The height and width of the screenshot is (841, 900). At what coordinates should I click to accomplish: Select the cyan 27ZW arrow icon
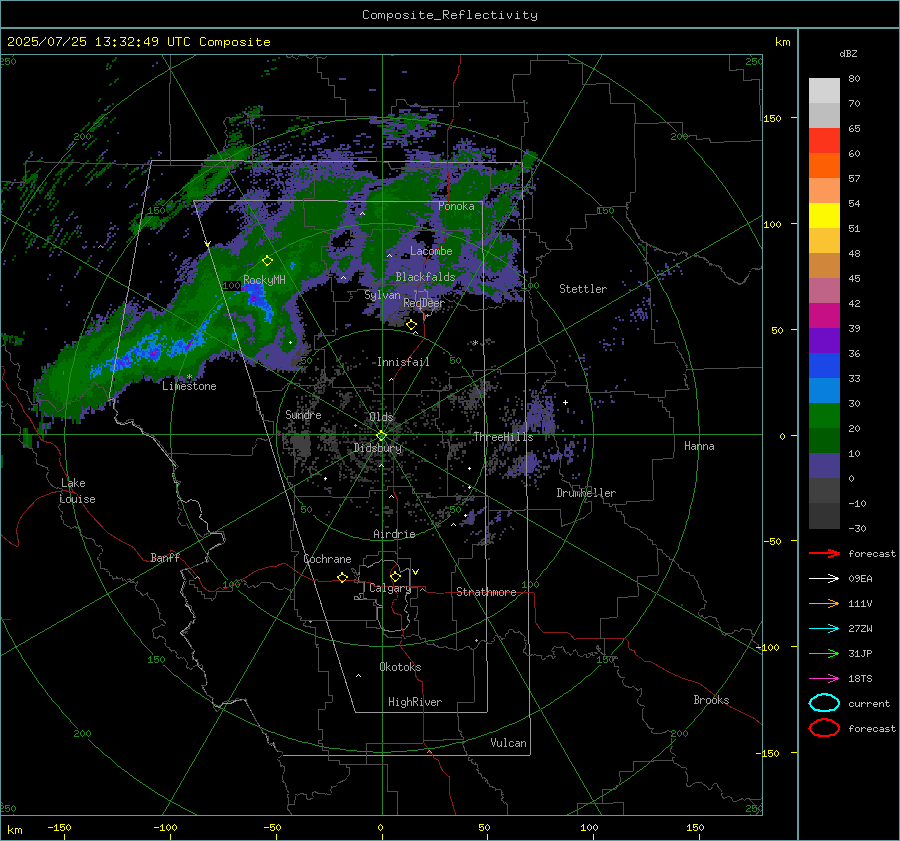pos(824,629)
